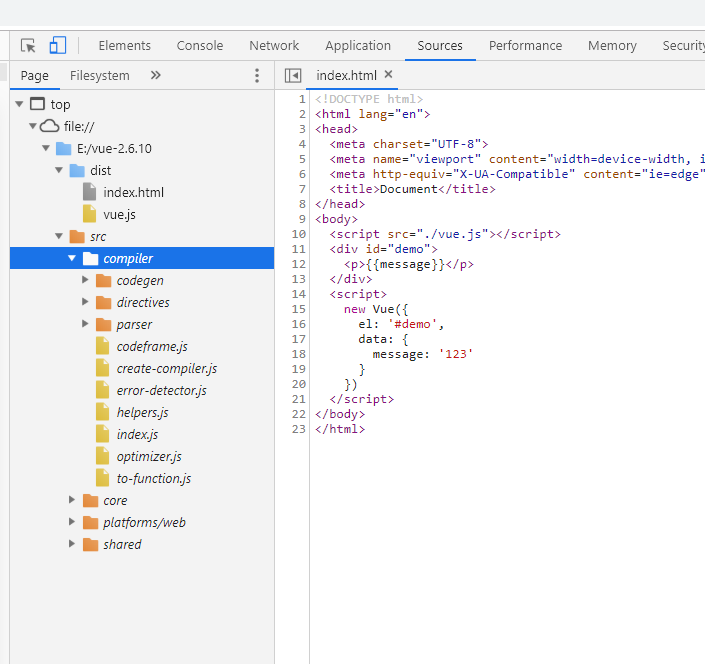Image resolution: width=705 pixels, height=664 pixels.
Task: Click the parser folder icon
Action: coord(103,325)
